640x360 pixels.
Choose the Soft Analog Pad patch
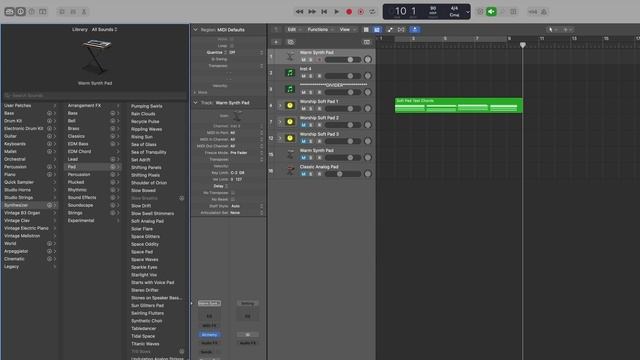(x=147, y=221)
